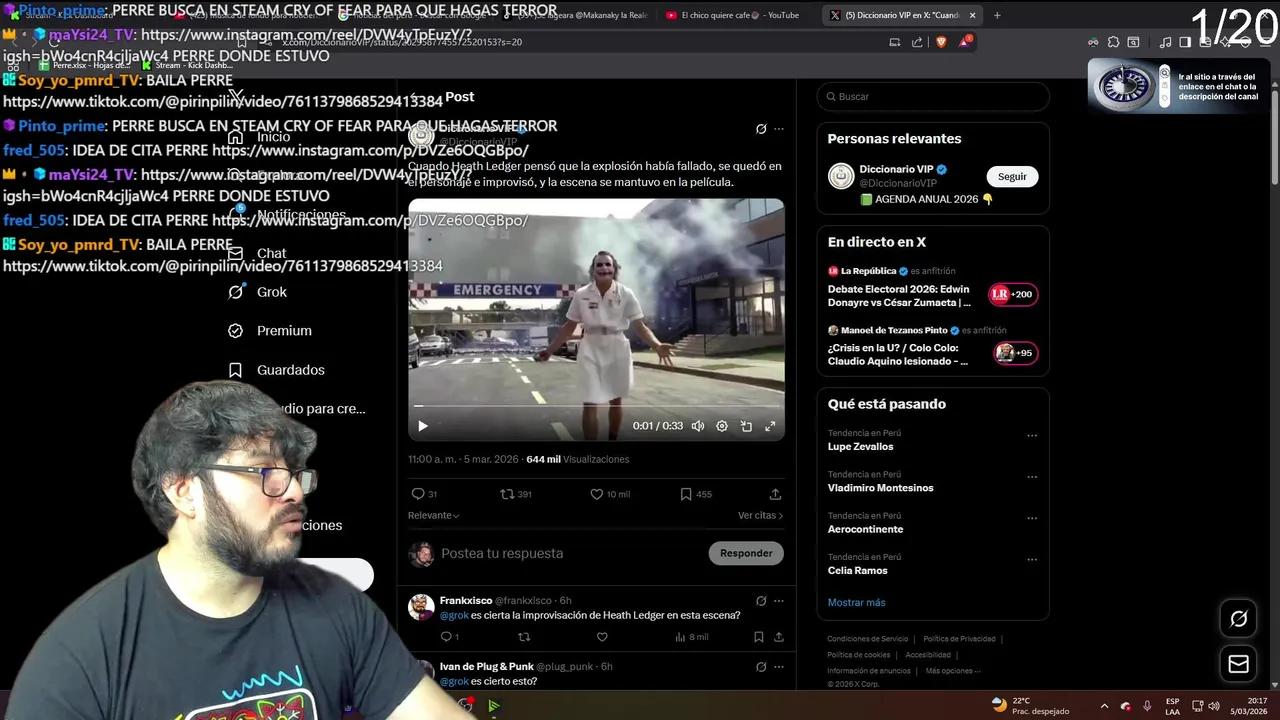Click the Responder button
This screenshot has height=720, width=1280.
point(746,553)
